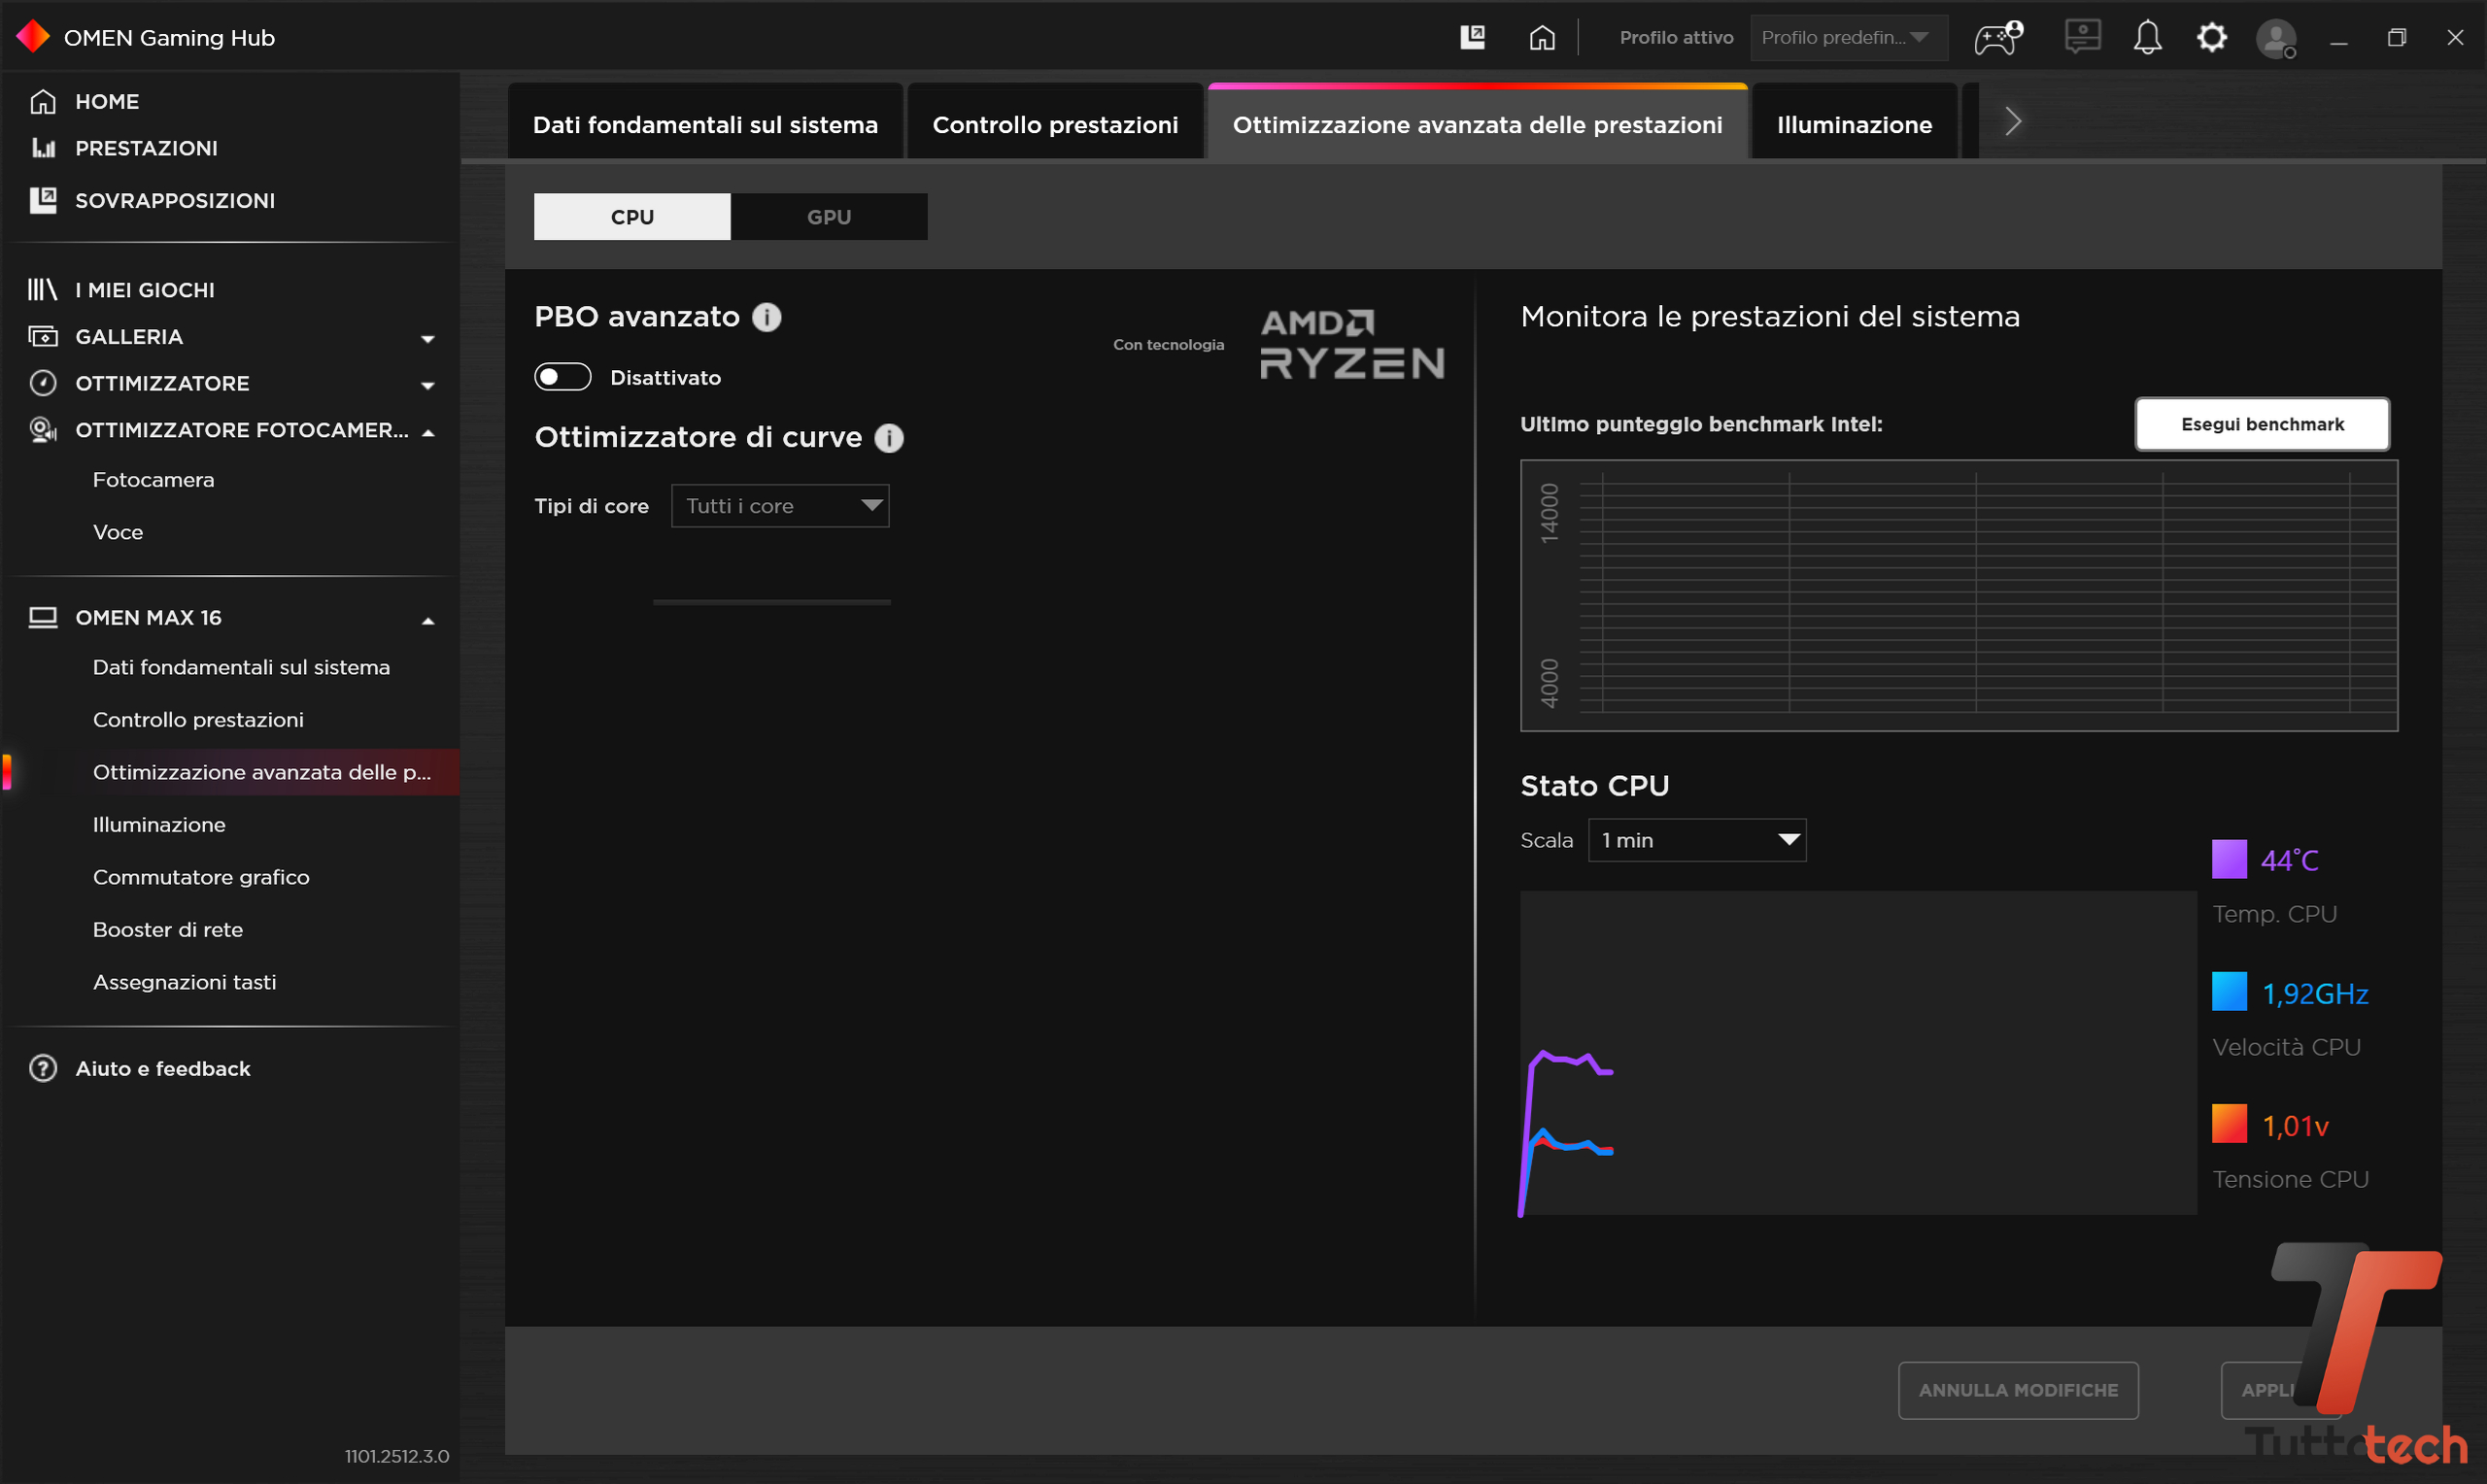Click the overlays icon in title bar
The image size is (2487, 1484).
1472,37
